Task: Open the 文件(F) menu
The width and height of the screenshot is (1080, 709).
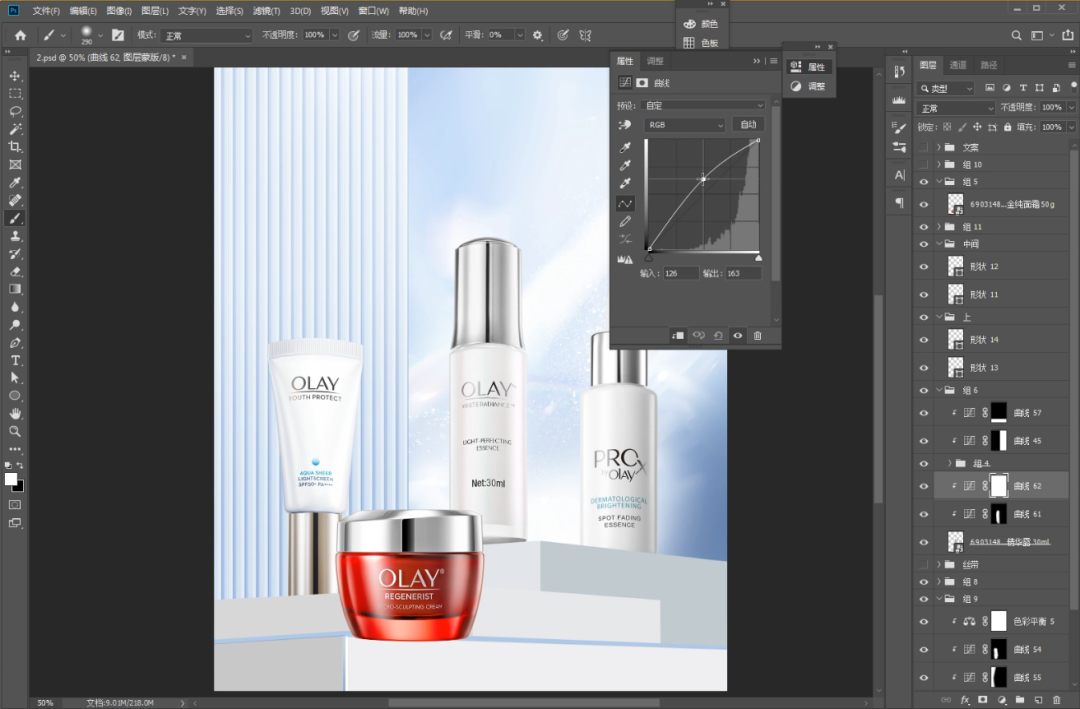Action: (46, 11)
